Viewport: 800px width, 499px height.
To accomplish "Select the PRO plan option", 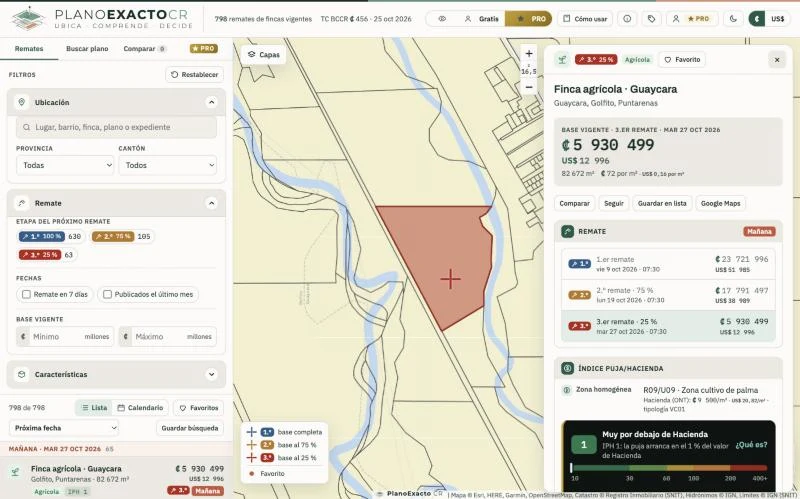I will [x=529, y=19].
